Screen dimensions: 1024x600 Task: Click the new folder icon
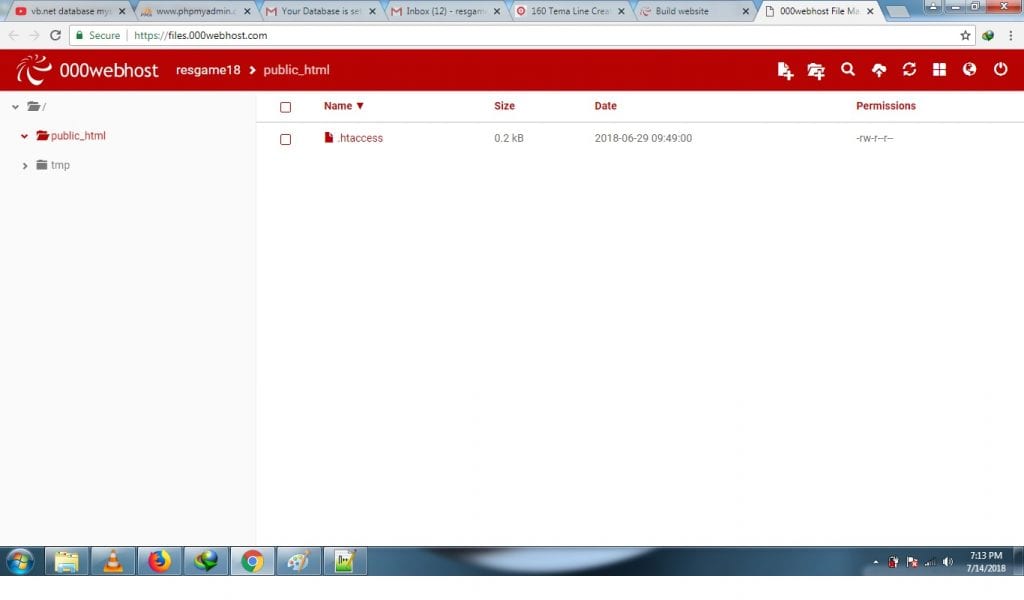pyautogui.click(x=816, y=71)
